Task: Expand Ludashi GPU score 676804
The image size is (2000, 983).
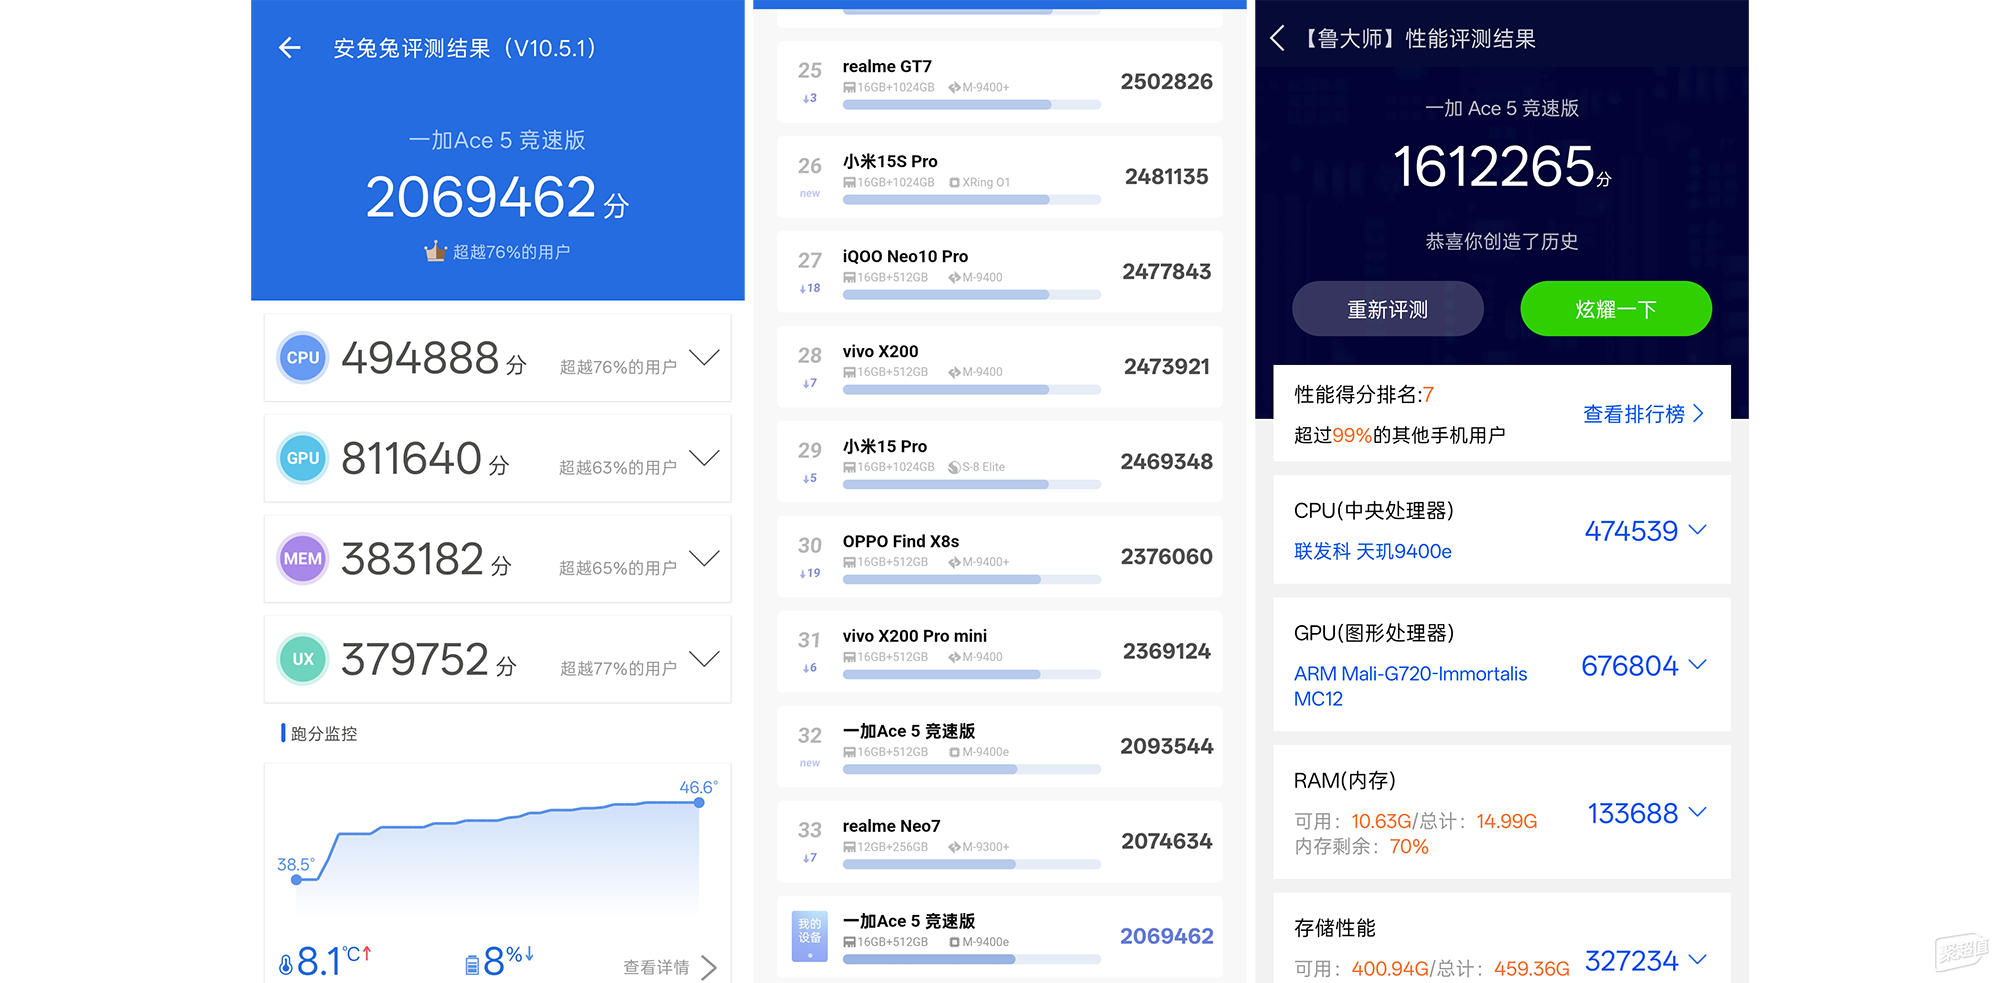Action: (x=1698, y=665)
